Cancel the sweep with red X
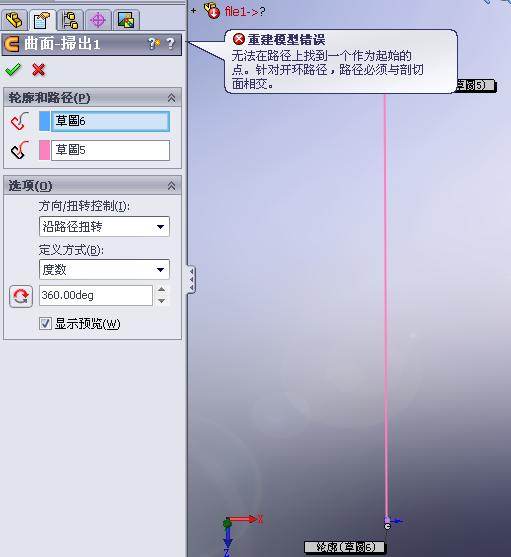 point(38,70)
